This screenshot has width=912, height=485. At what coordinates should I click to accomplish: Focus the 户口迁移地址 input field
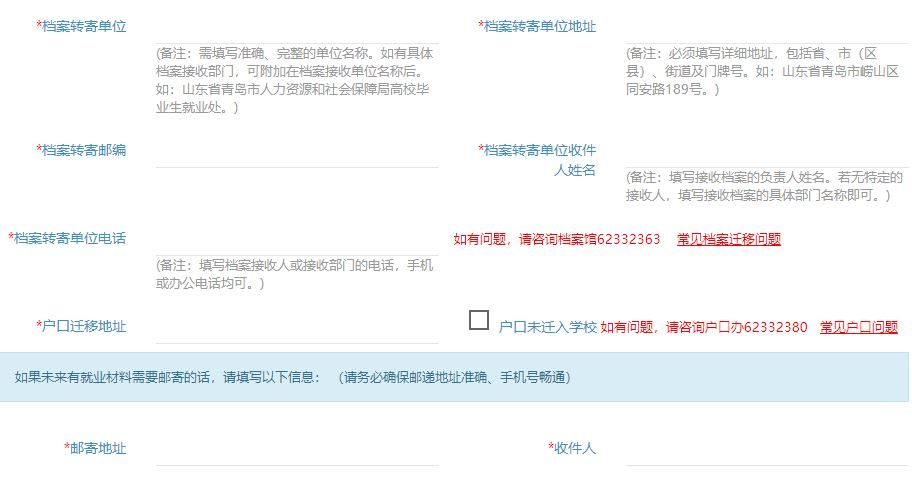pos(297,328)
